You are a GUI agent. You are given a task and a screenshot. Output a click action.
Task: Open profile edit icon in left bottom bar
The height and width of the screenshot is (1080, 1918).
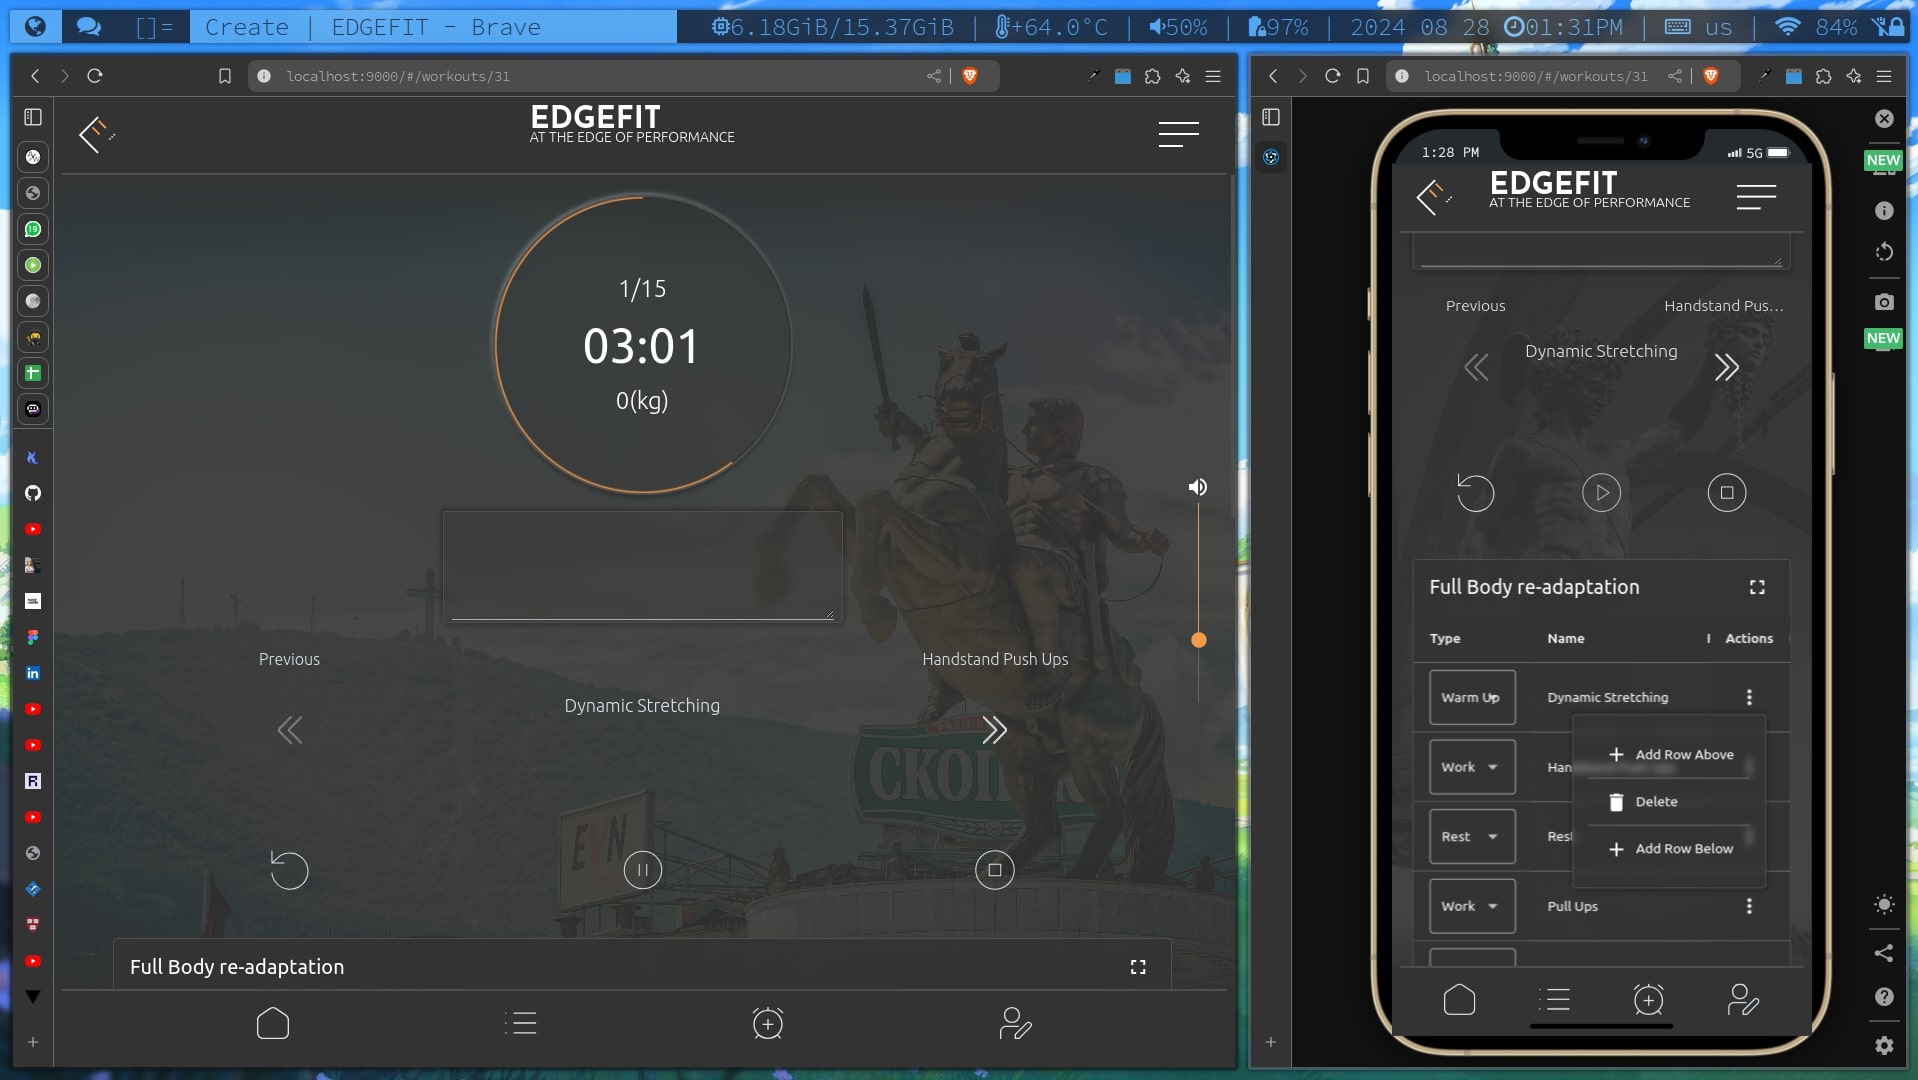1014,1023
